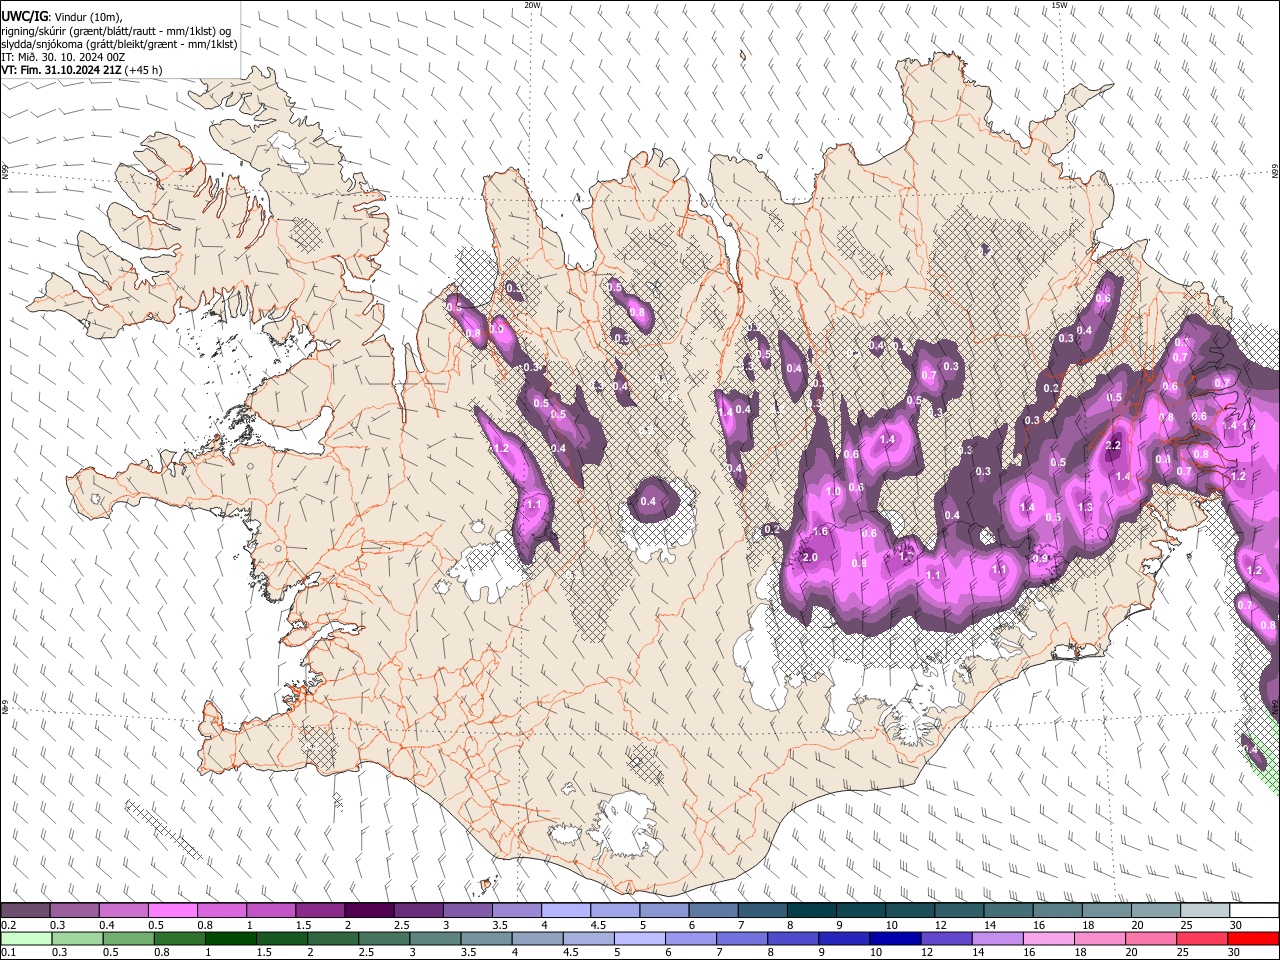Viewport: 1280px width, 960px height.
Task: Click the light grey 25 swatch in snow legend
Action: pos(1204,910)
